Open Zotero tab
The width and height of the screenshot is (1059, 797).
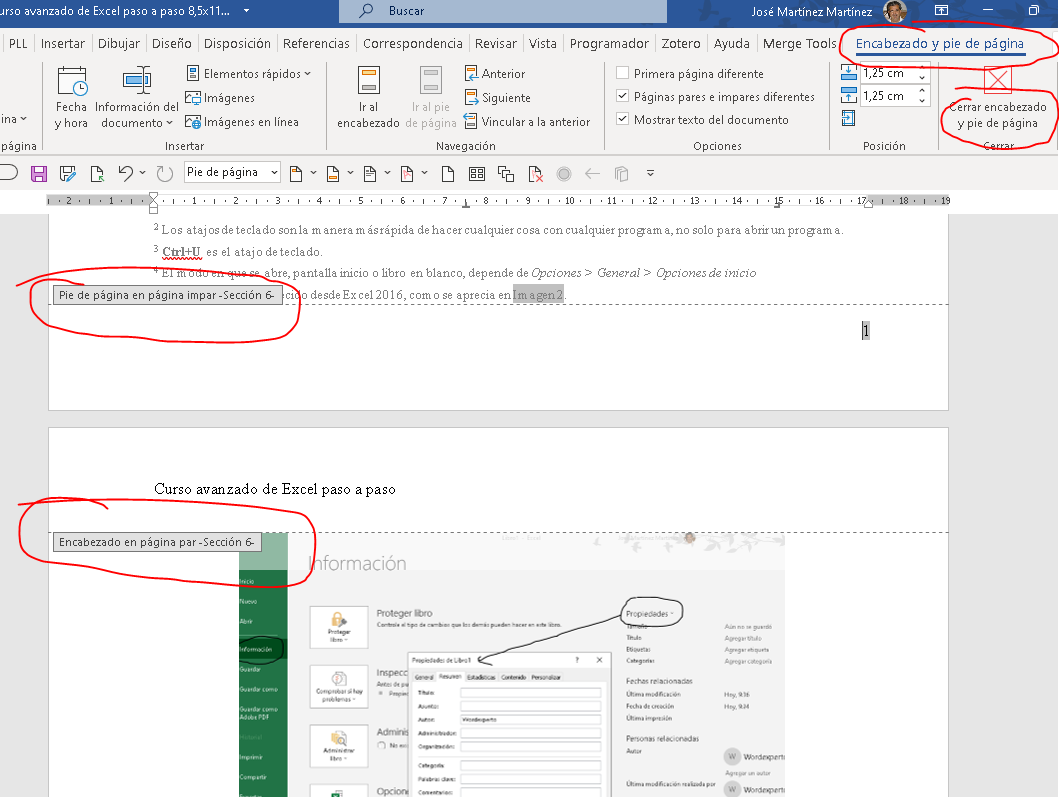(681, 44)
